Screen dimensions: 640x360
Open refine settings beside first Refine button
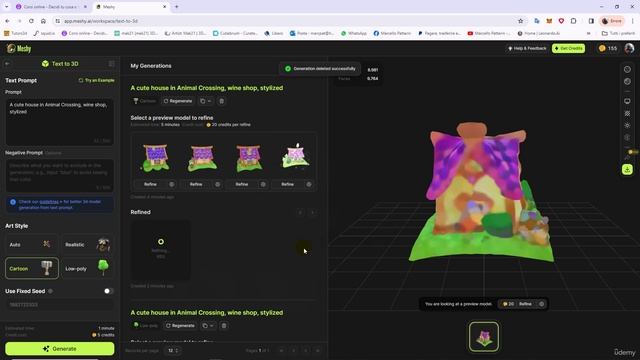pos(172,184)
